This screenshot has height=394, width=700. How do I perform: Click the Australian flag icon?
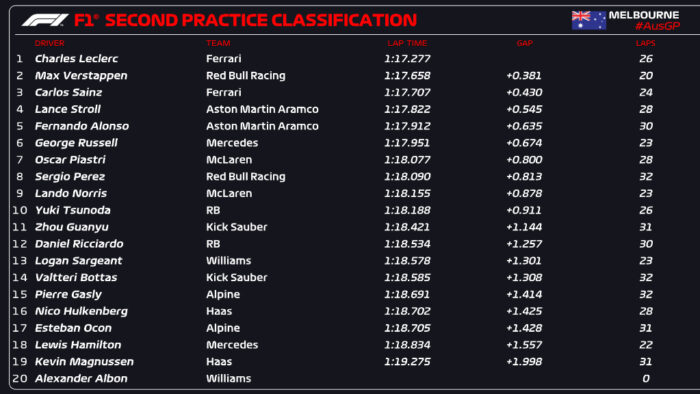click(x=588, y=20)
